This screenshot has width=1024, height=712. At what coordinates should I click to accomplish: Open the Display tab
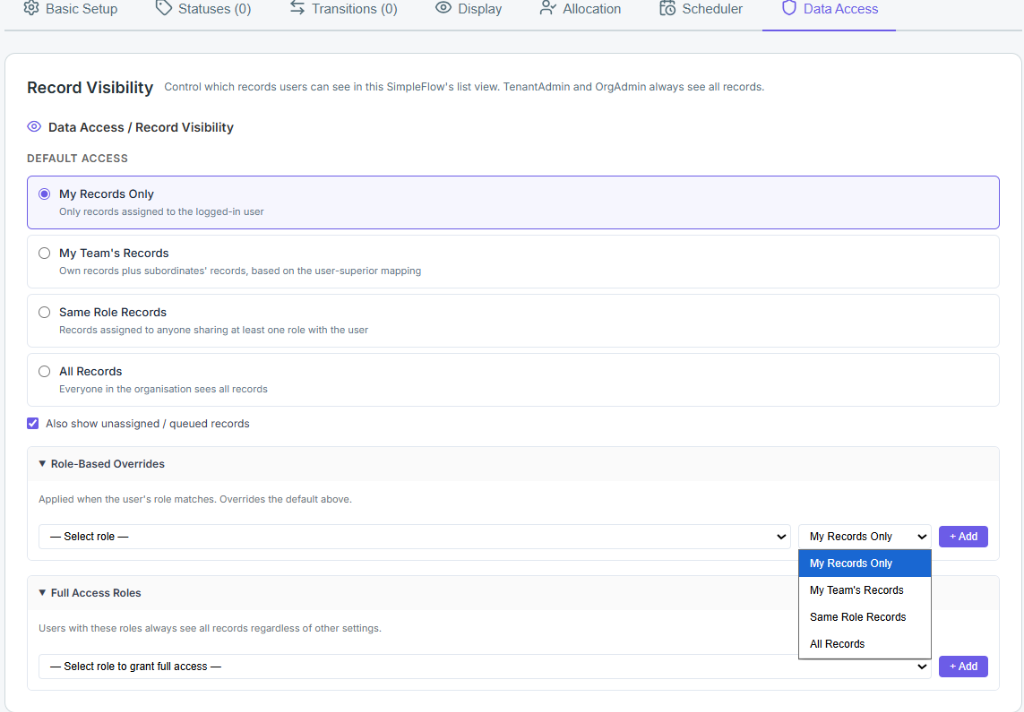click(x=469, y=9)
